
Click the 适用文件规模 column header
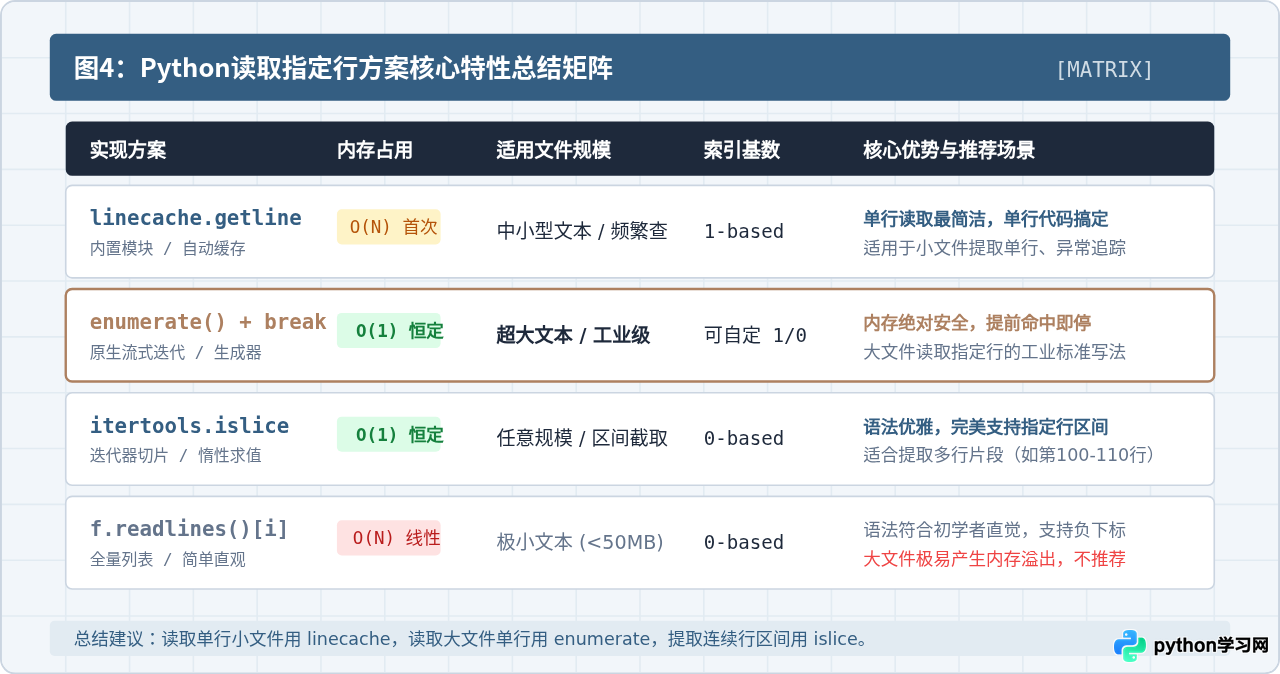pyautogui.click(x=553, y=150)
